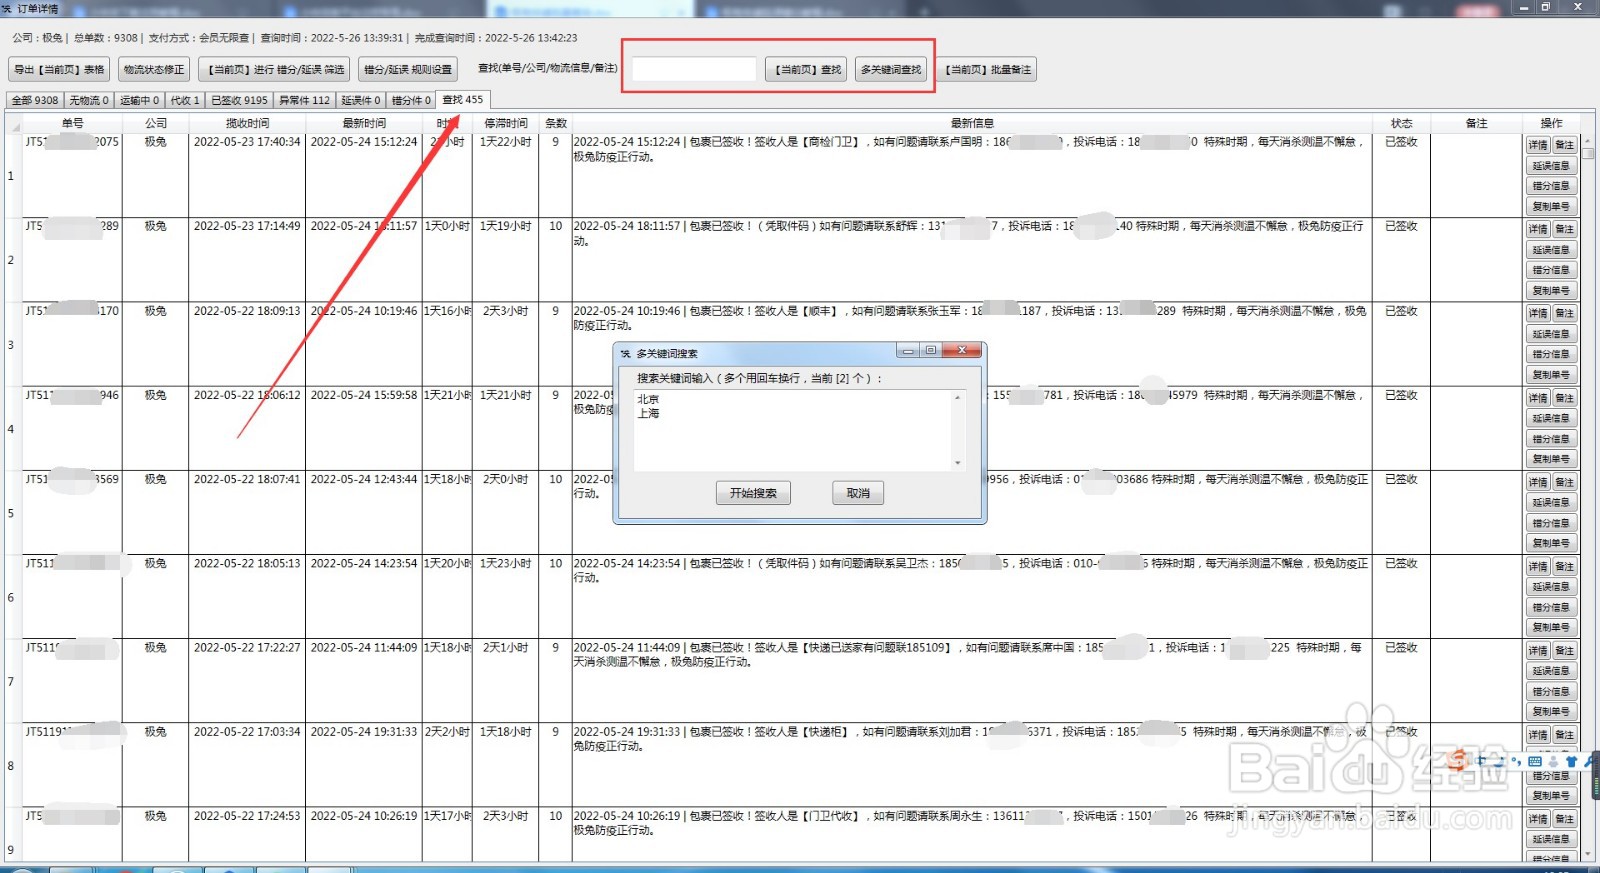Click 复制单号 in row 5
1600x873 pixels.
tap(1551, 543)
